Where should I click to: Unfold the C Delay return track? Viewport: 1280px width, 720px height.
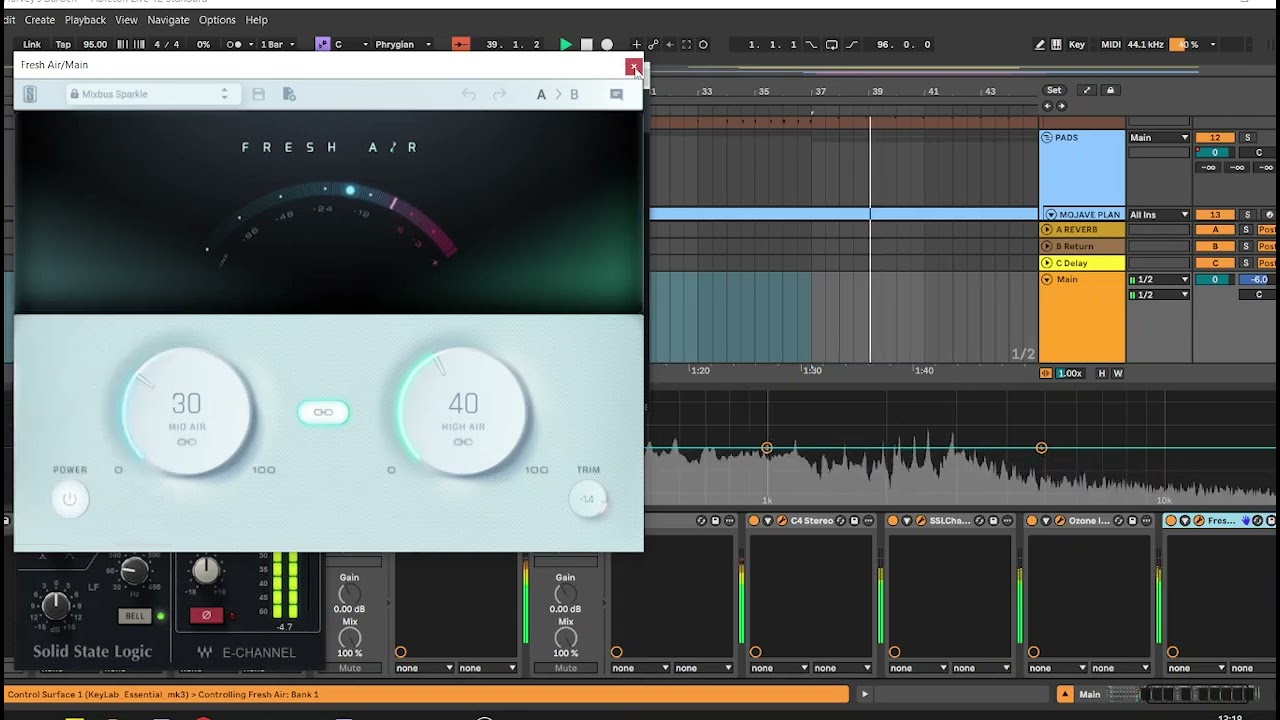coord(1047,263)
